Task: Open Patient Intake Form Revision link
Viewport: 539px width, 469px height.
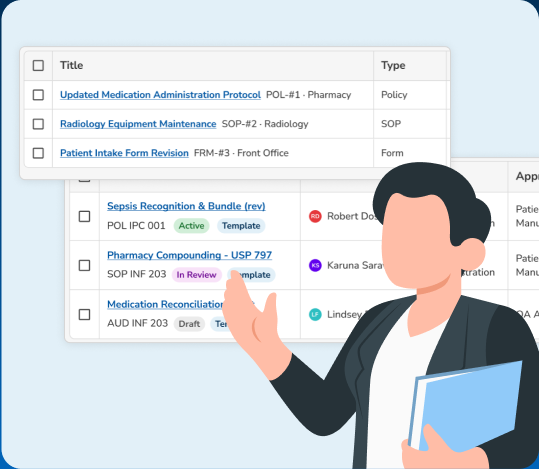Action: tap(124, 153)
